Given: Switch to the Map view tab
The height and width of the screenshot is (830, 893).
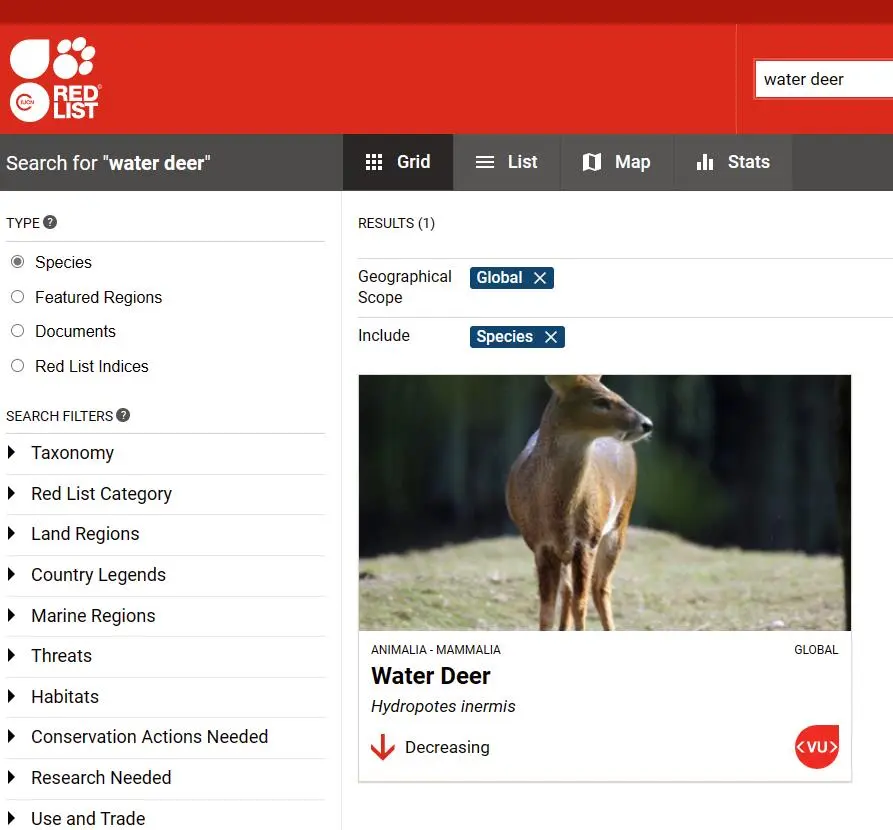Looking at the screenshot, I should (617, 162).
